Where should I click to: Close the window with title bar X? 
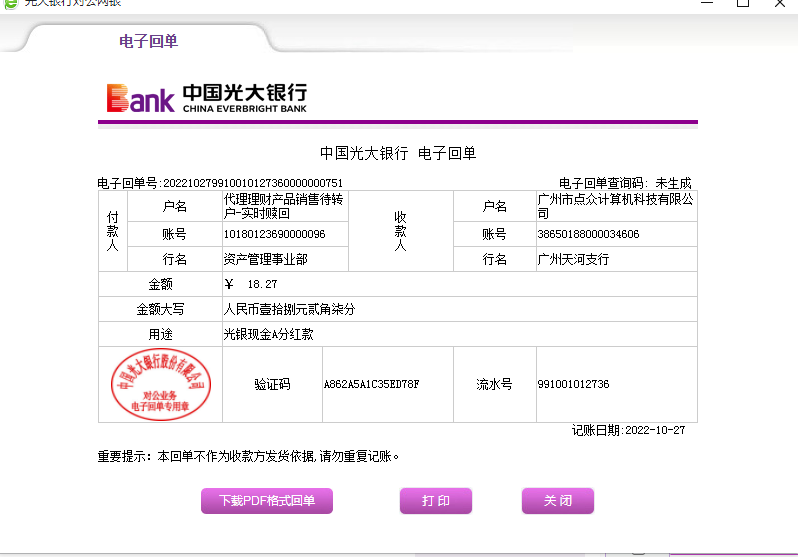780,3
